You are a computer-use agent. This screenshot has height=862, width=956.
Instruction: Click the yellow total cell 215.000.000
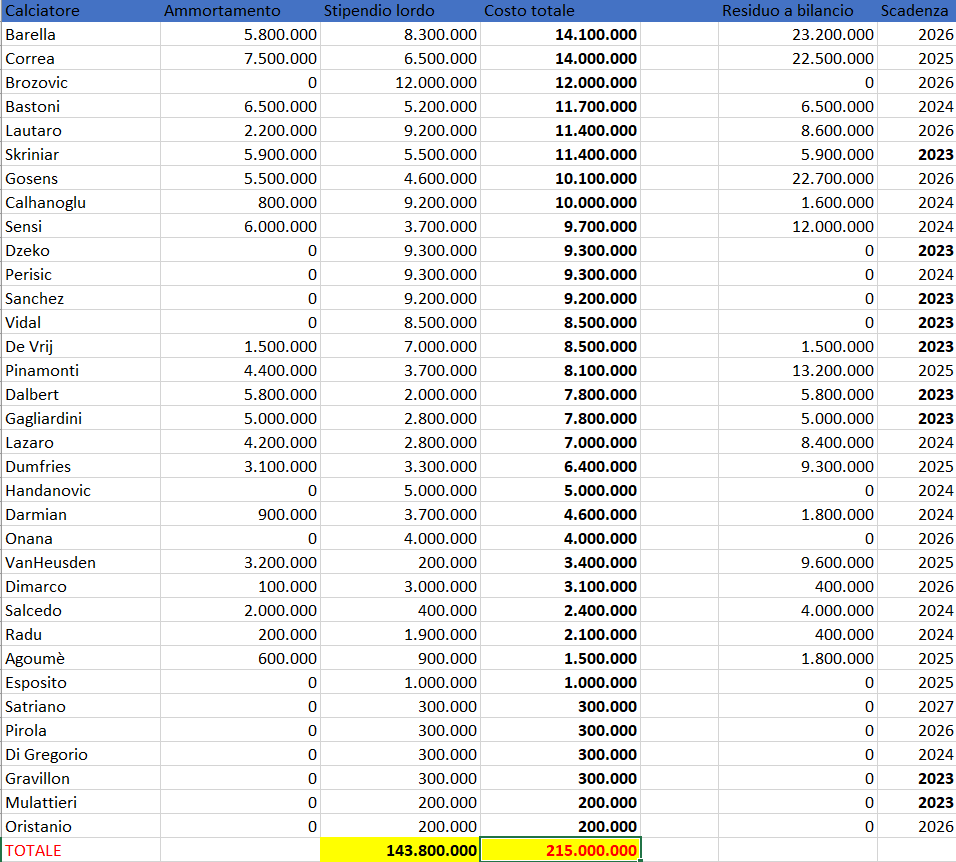(x=560, y=850)
